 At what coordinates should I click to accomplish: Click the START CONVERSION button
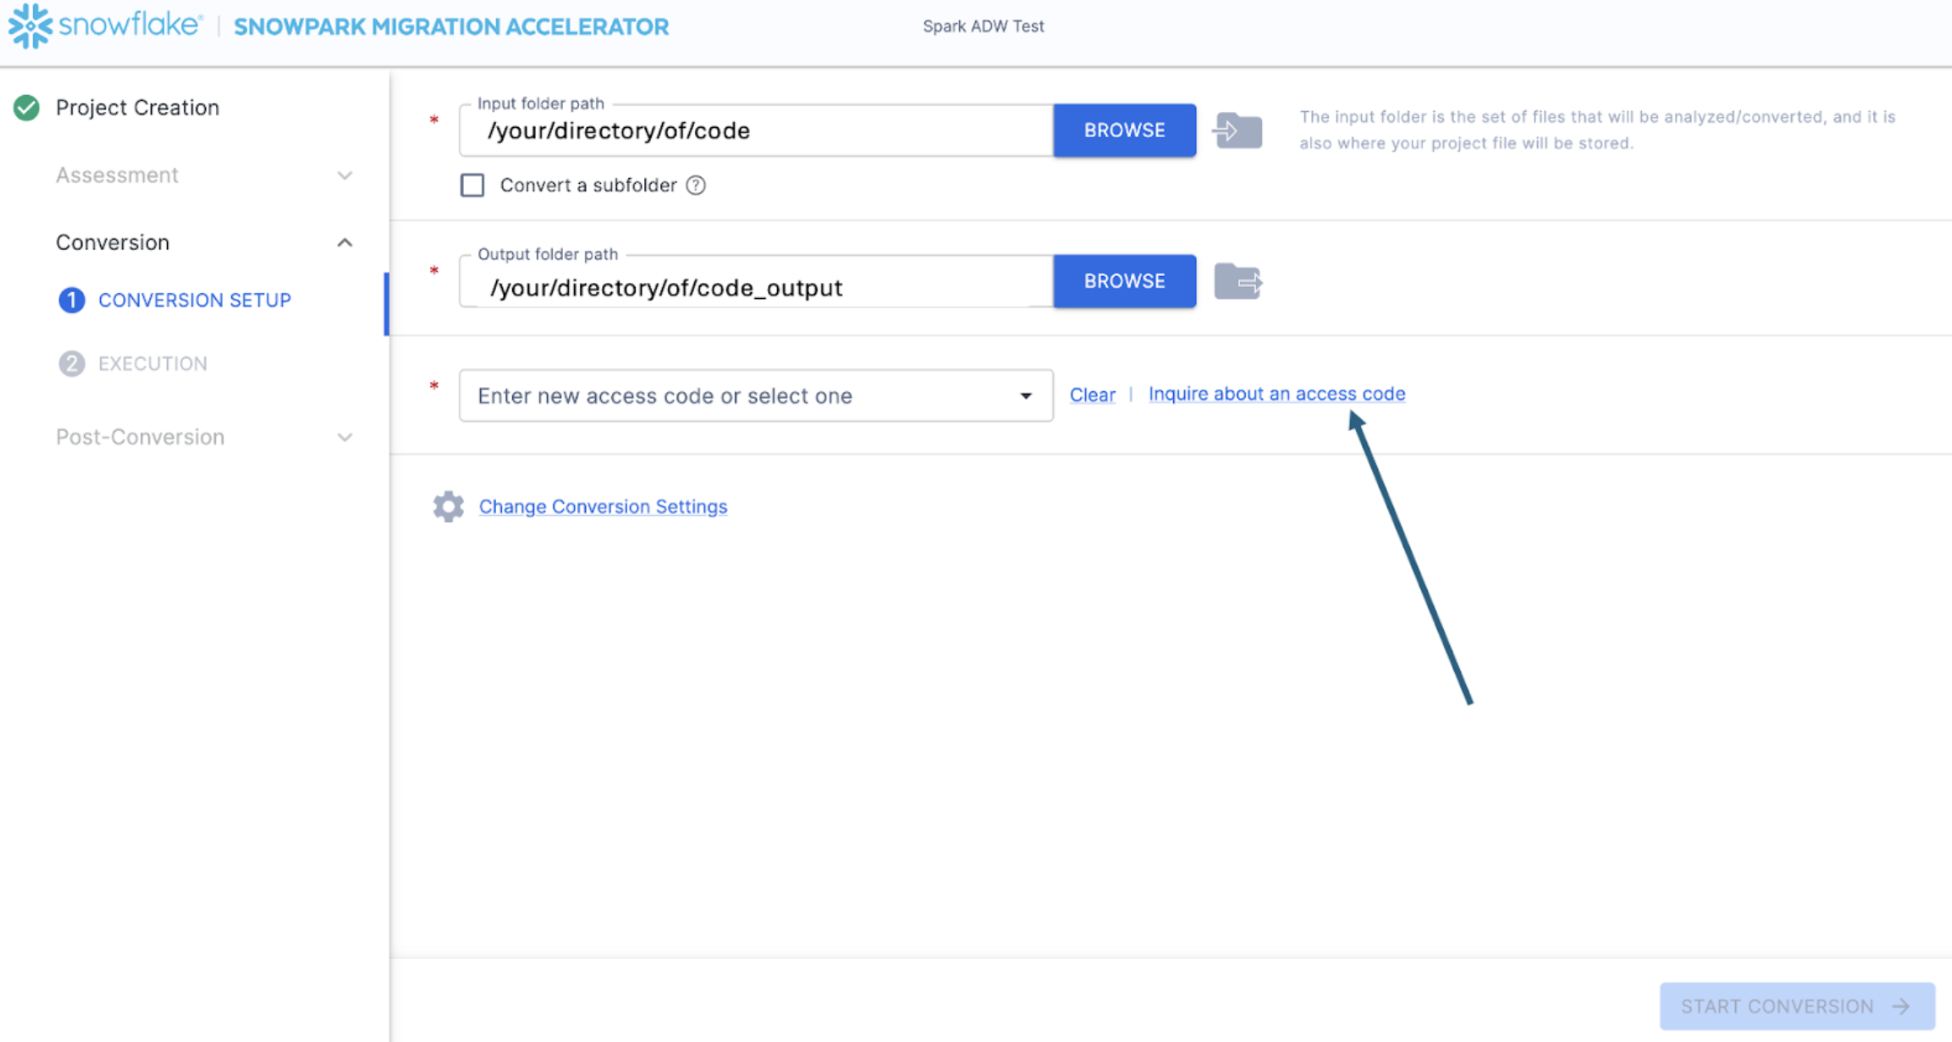1796,1006
